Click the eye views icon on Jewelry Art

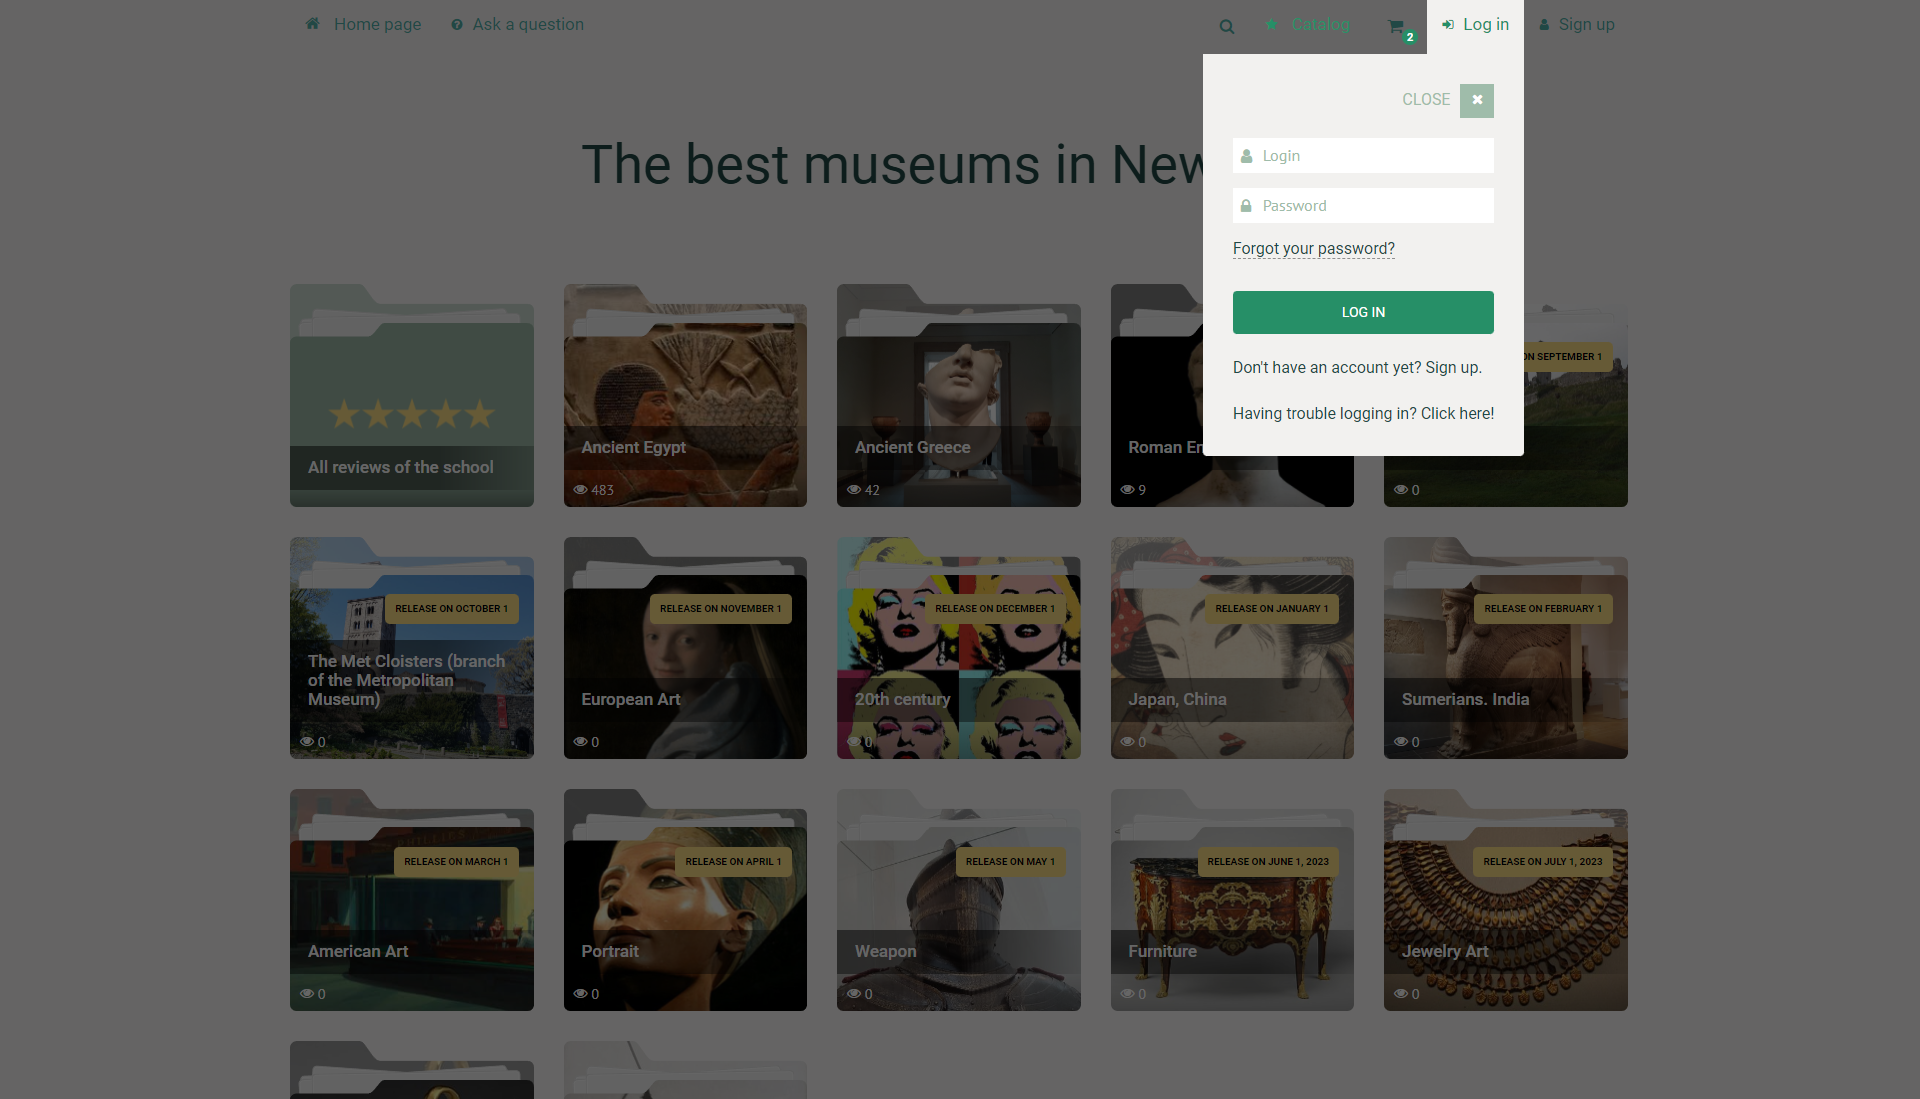tap(1401, 994)
